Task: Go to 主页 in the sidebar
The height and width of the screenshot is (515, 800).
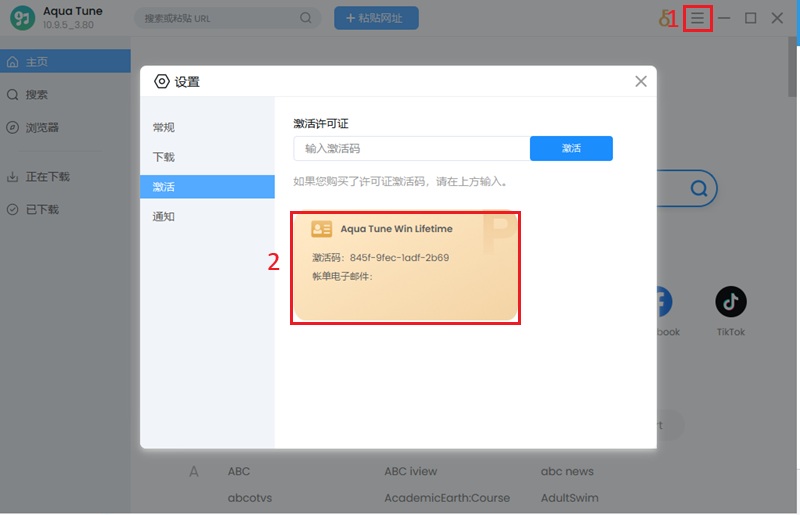Action: 65,61
